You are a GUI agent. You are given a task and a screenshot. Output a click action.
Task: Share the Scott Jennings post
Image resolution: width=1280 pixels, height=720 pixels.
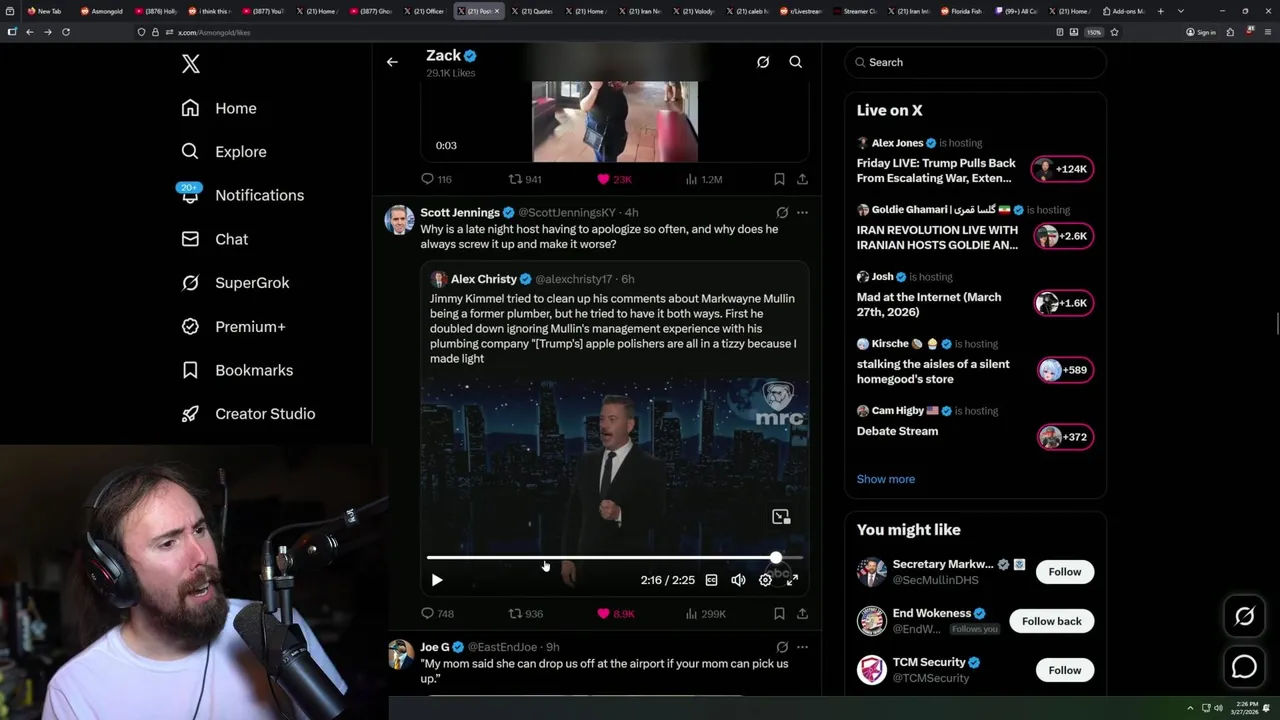tap(802, 614)
